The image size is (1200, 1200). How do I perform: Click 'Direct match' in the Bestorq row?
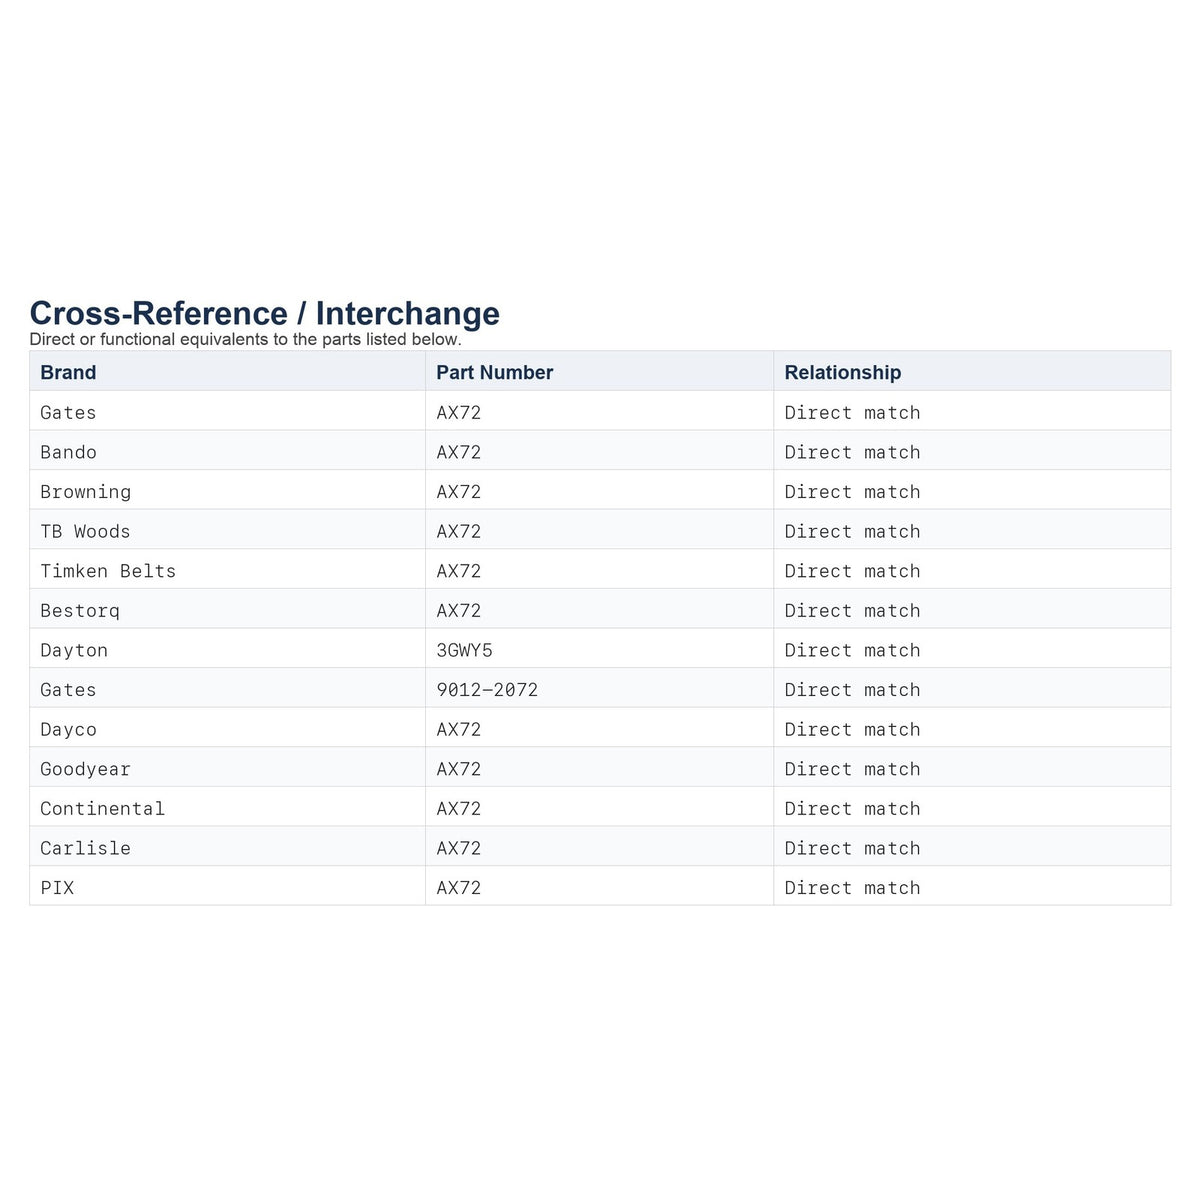852,611
